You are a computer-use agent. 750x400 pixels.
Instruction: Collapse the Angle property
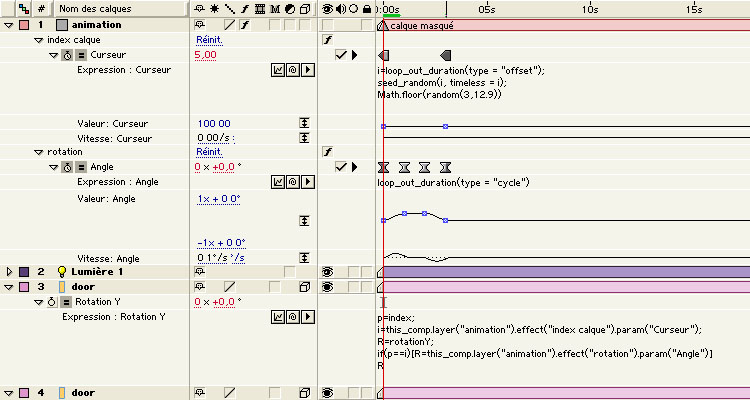[54, 167]
